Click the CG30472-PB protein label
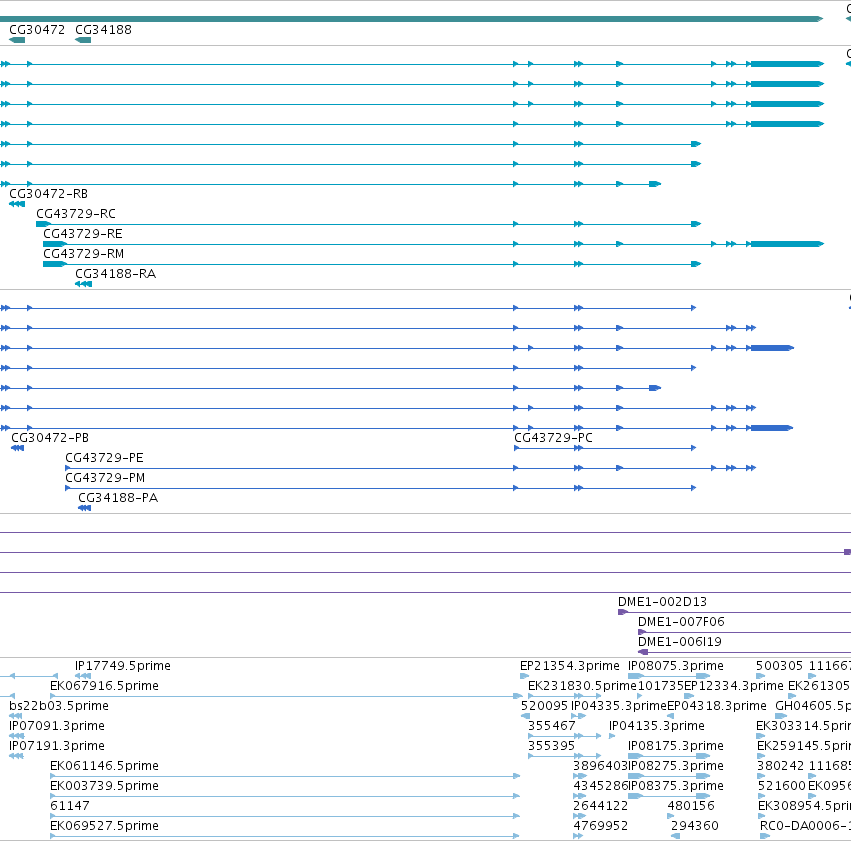The image size is (851, 841). (50, 438)
